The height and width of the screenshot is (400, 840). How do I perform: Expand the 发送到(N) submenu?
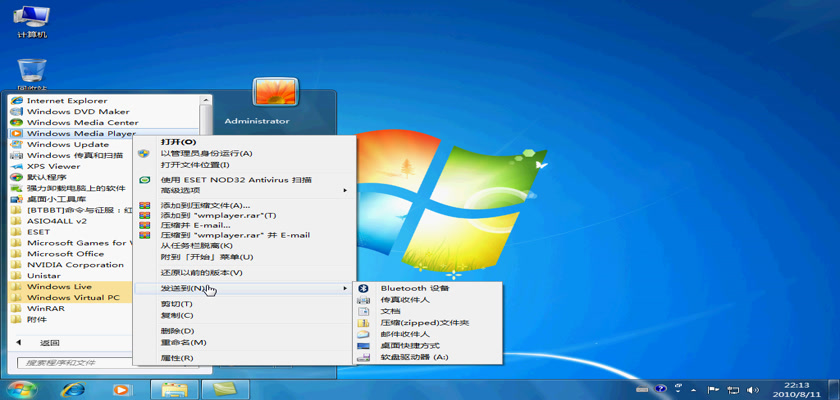point(244,288)
